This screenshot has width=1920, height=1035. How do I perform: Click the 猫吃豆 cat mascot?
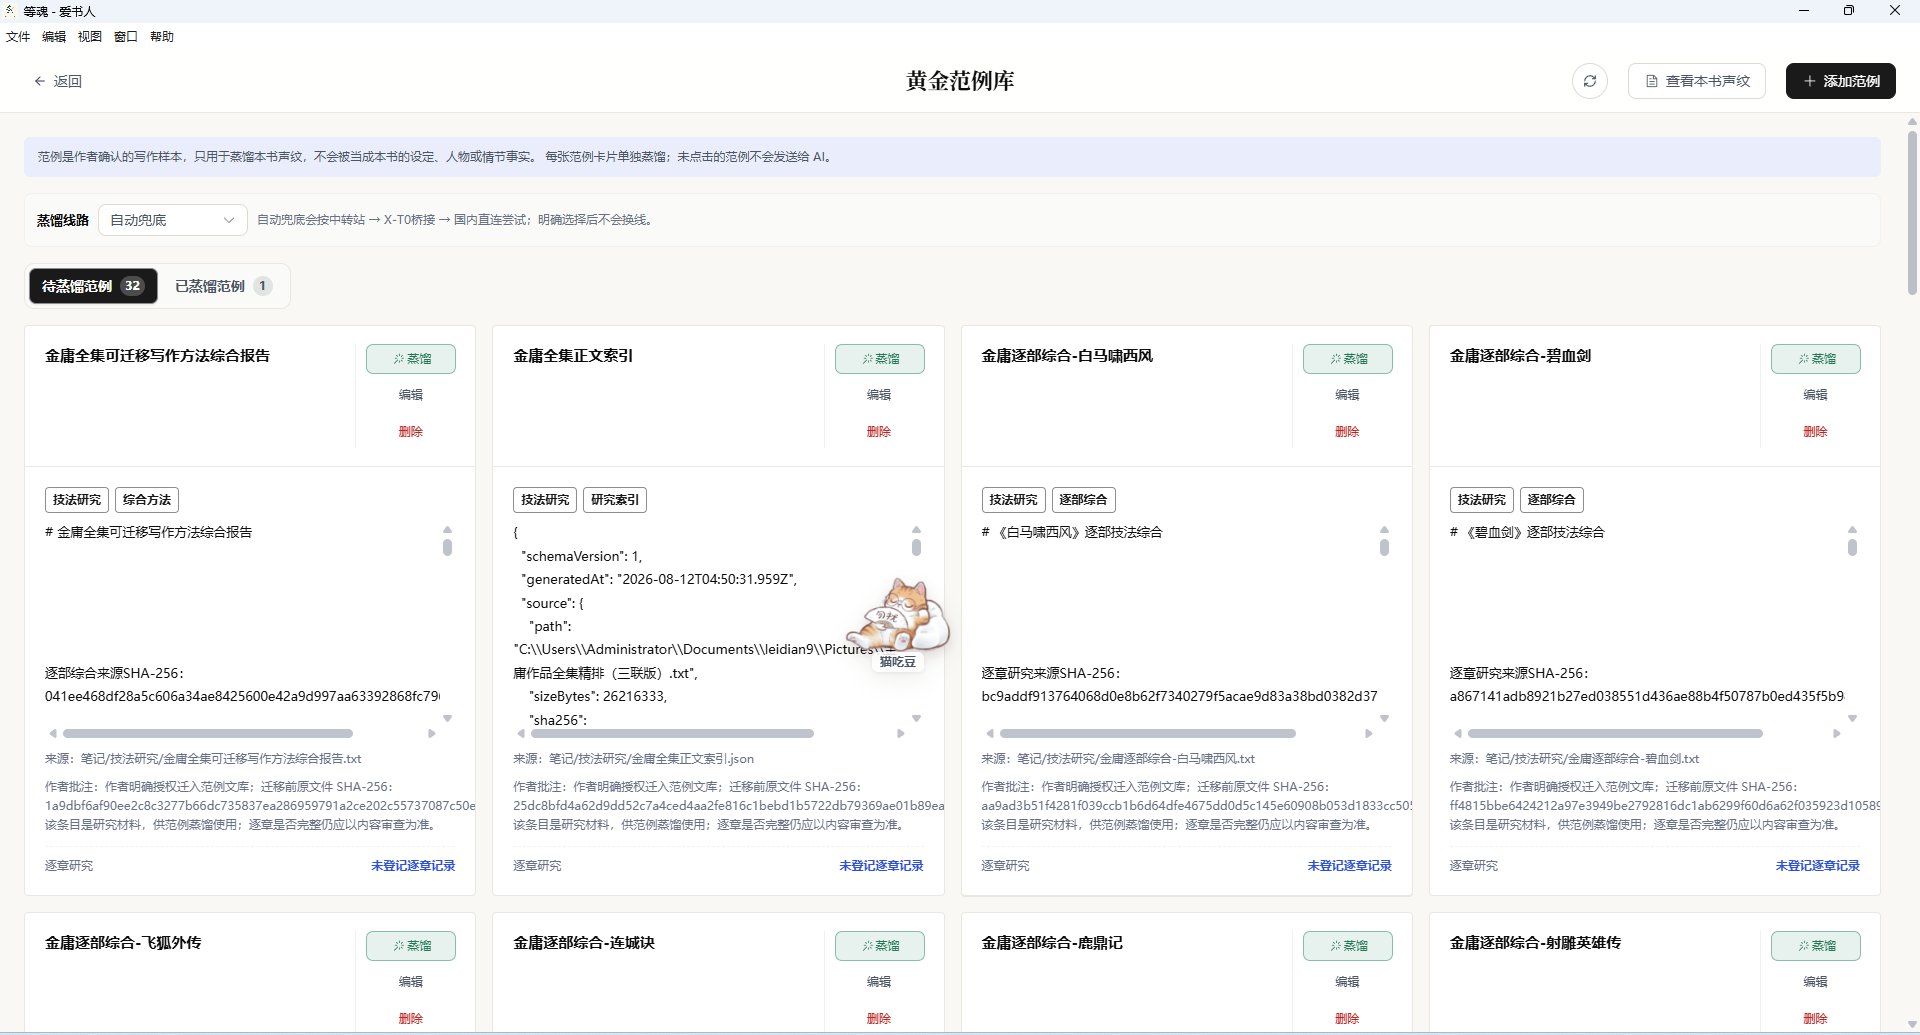[x=897, y=616]
